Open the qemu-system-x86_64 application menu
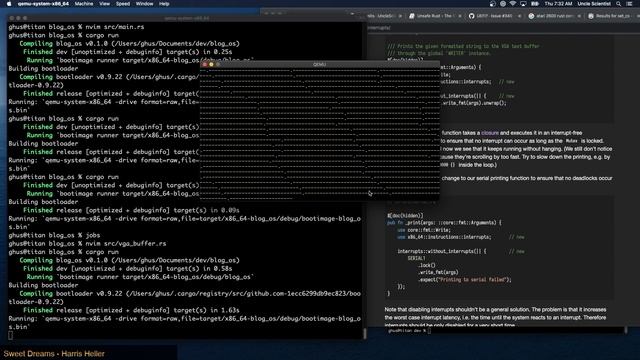The image size is (640, 360). (x=43, y=4)
